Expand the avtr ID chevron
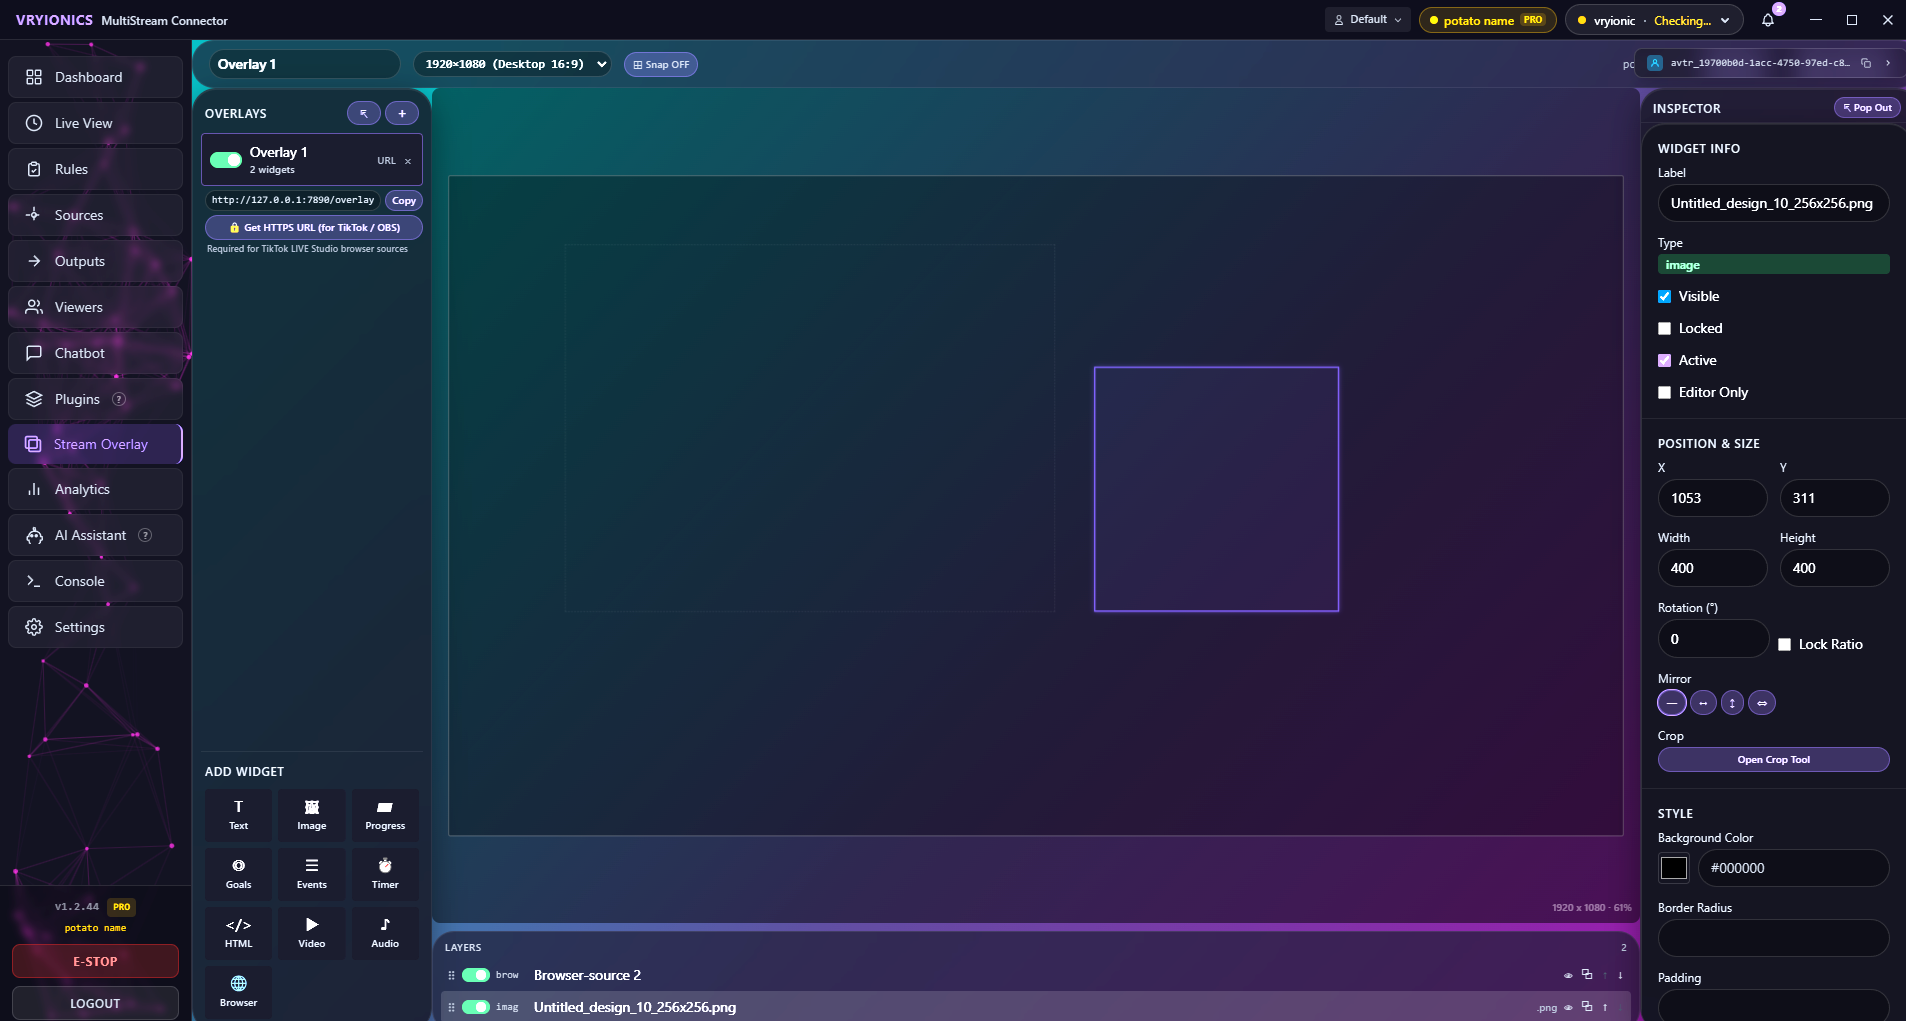This screenshot has height=1021, width=1906. tap(1888, 63)
